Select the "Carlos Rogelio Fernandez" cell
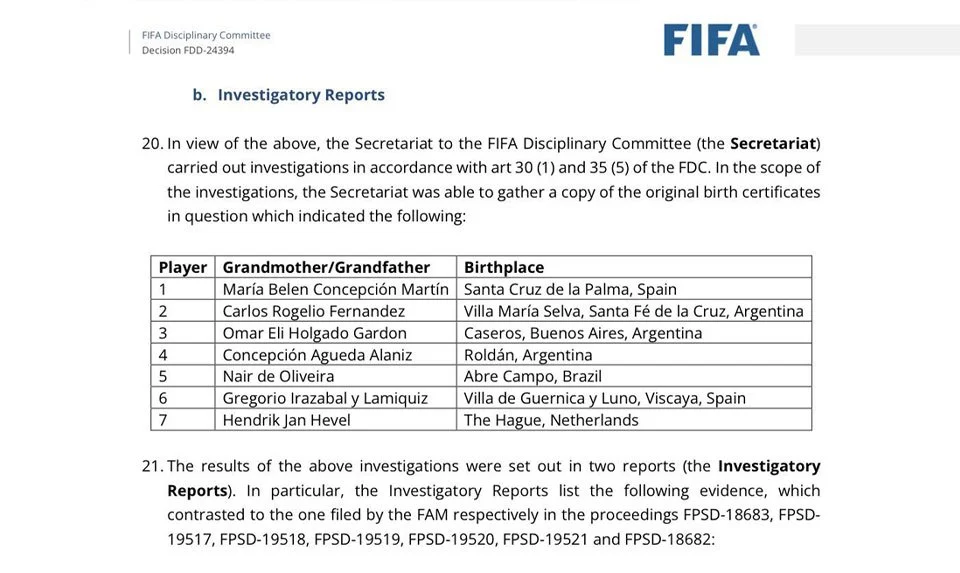The width and height of the screenshot is (960, 573). coord(314,311)
